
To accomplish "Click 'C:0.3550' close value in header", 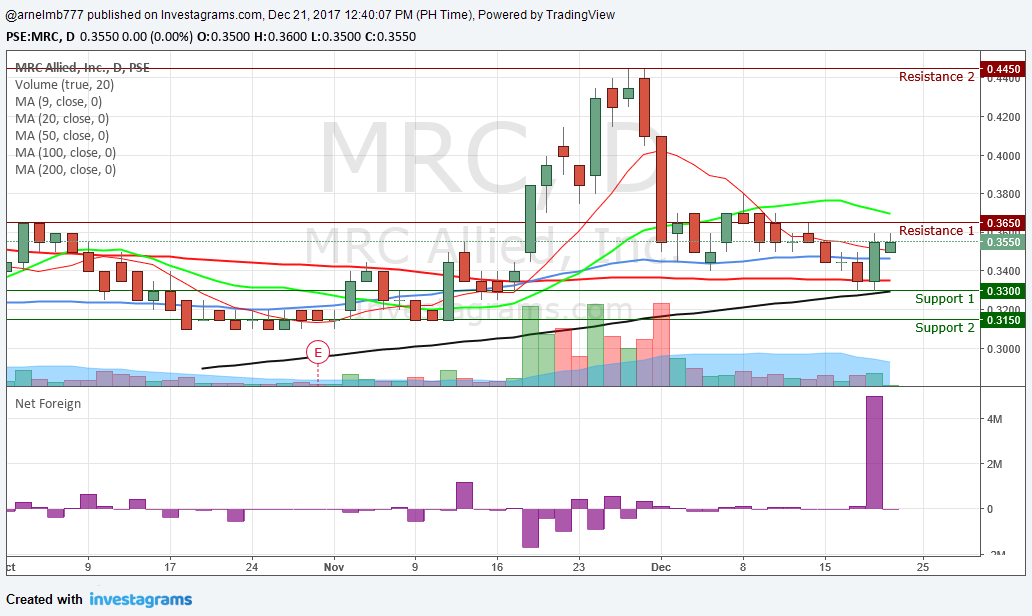I will pyautogui.click(x=391, y=37).
